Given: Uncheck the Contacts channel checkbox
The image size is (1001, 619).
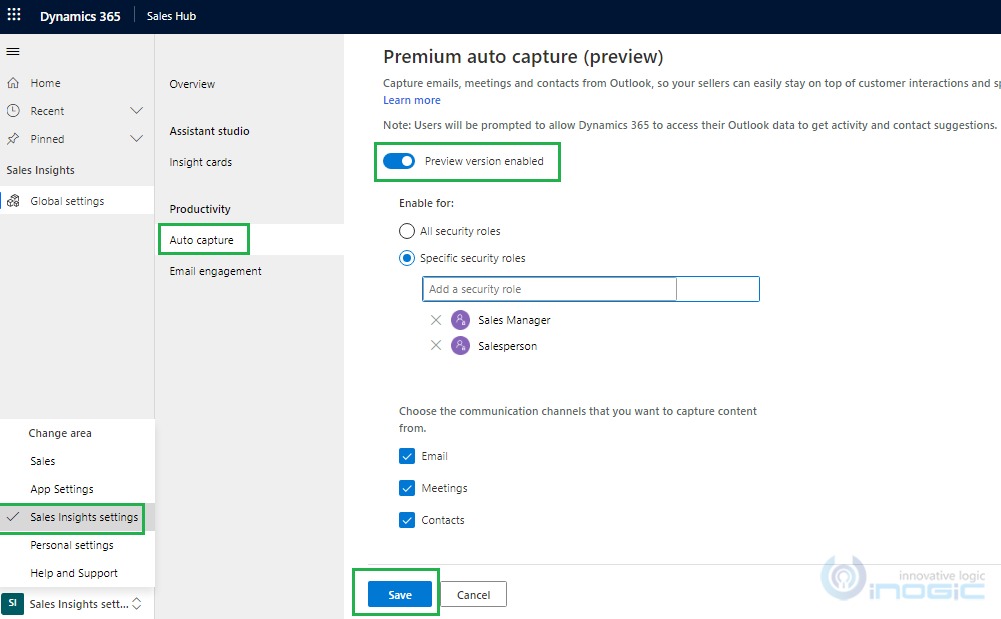Looking at the screenshot, I should click(407, 519).
